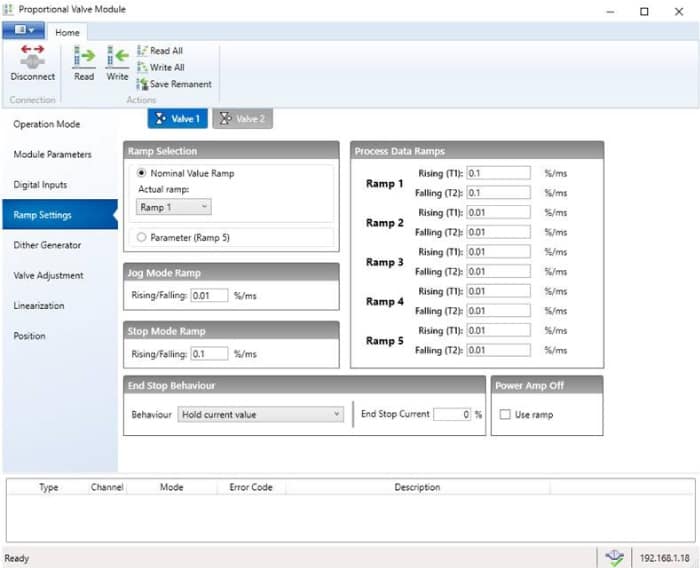Click the Ramp 1 Rising (T1) field
The width and height of the screenshot is (700, 568).
[497, 173]
